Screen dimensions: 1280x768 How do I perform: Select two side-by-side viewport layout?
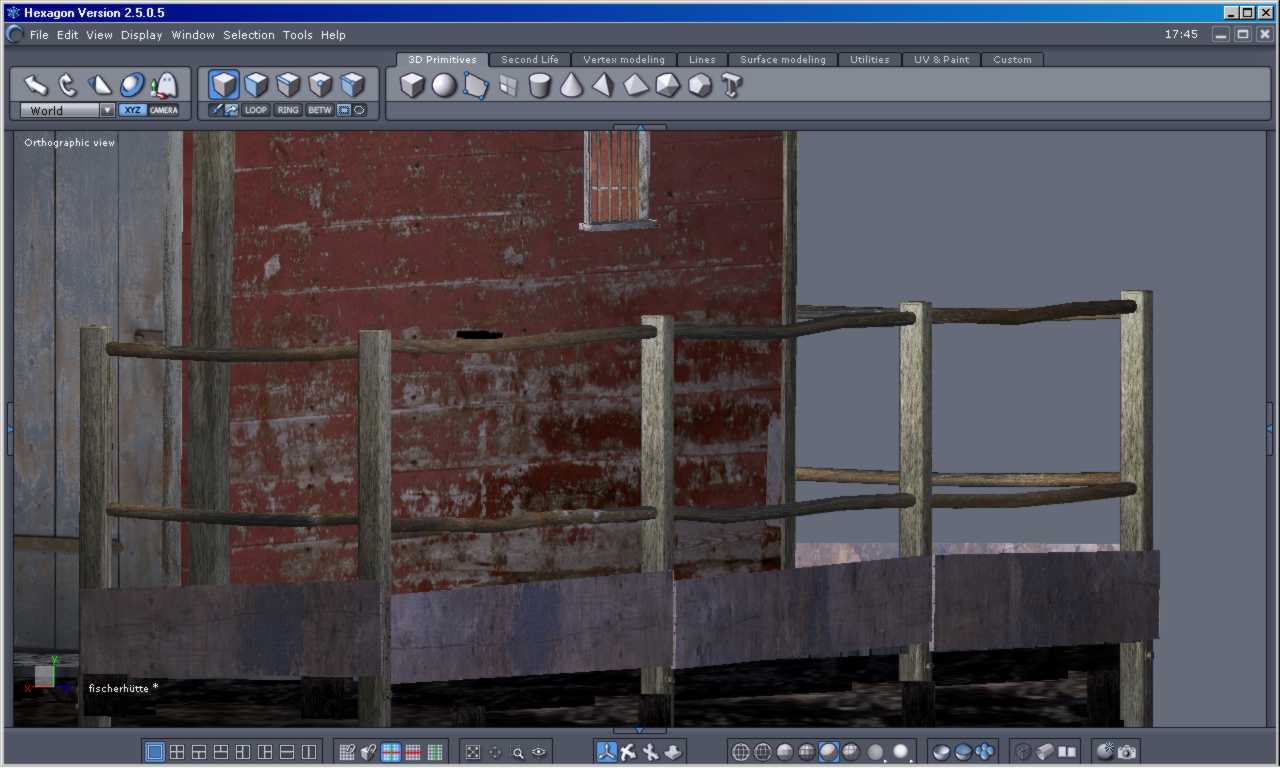click(309, 752)
